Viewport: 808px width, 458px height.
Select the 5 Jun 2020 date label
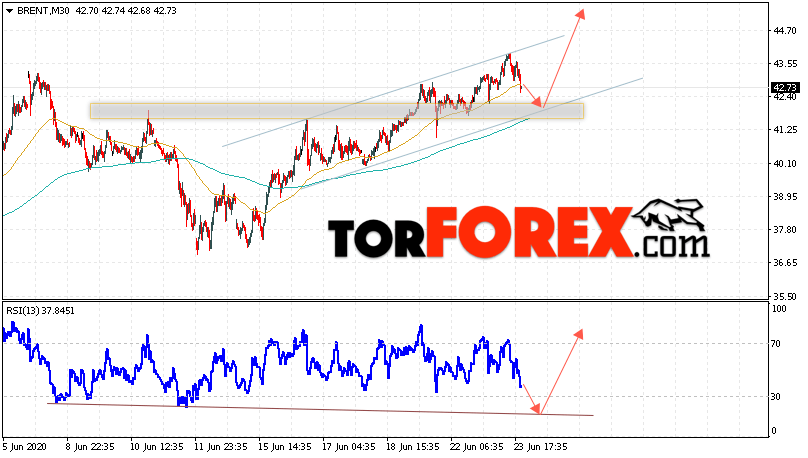click(x=25, y=447)
